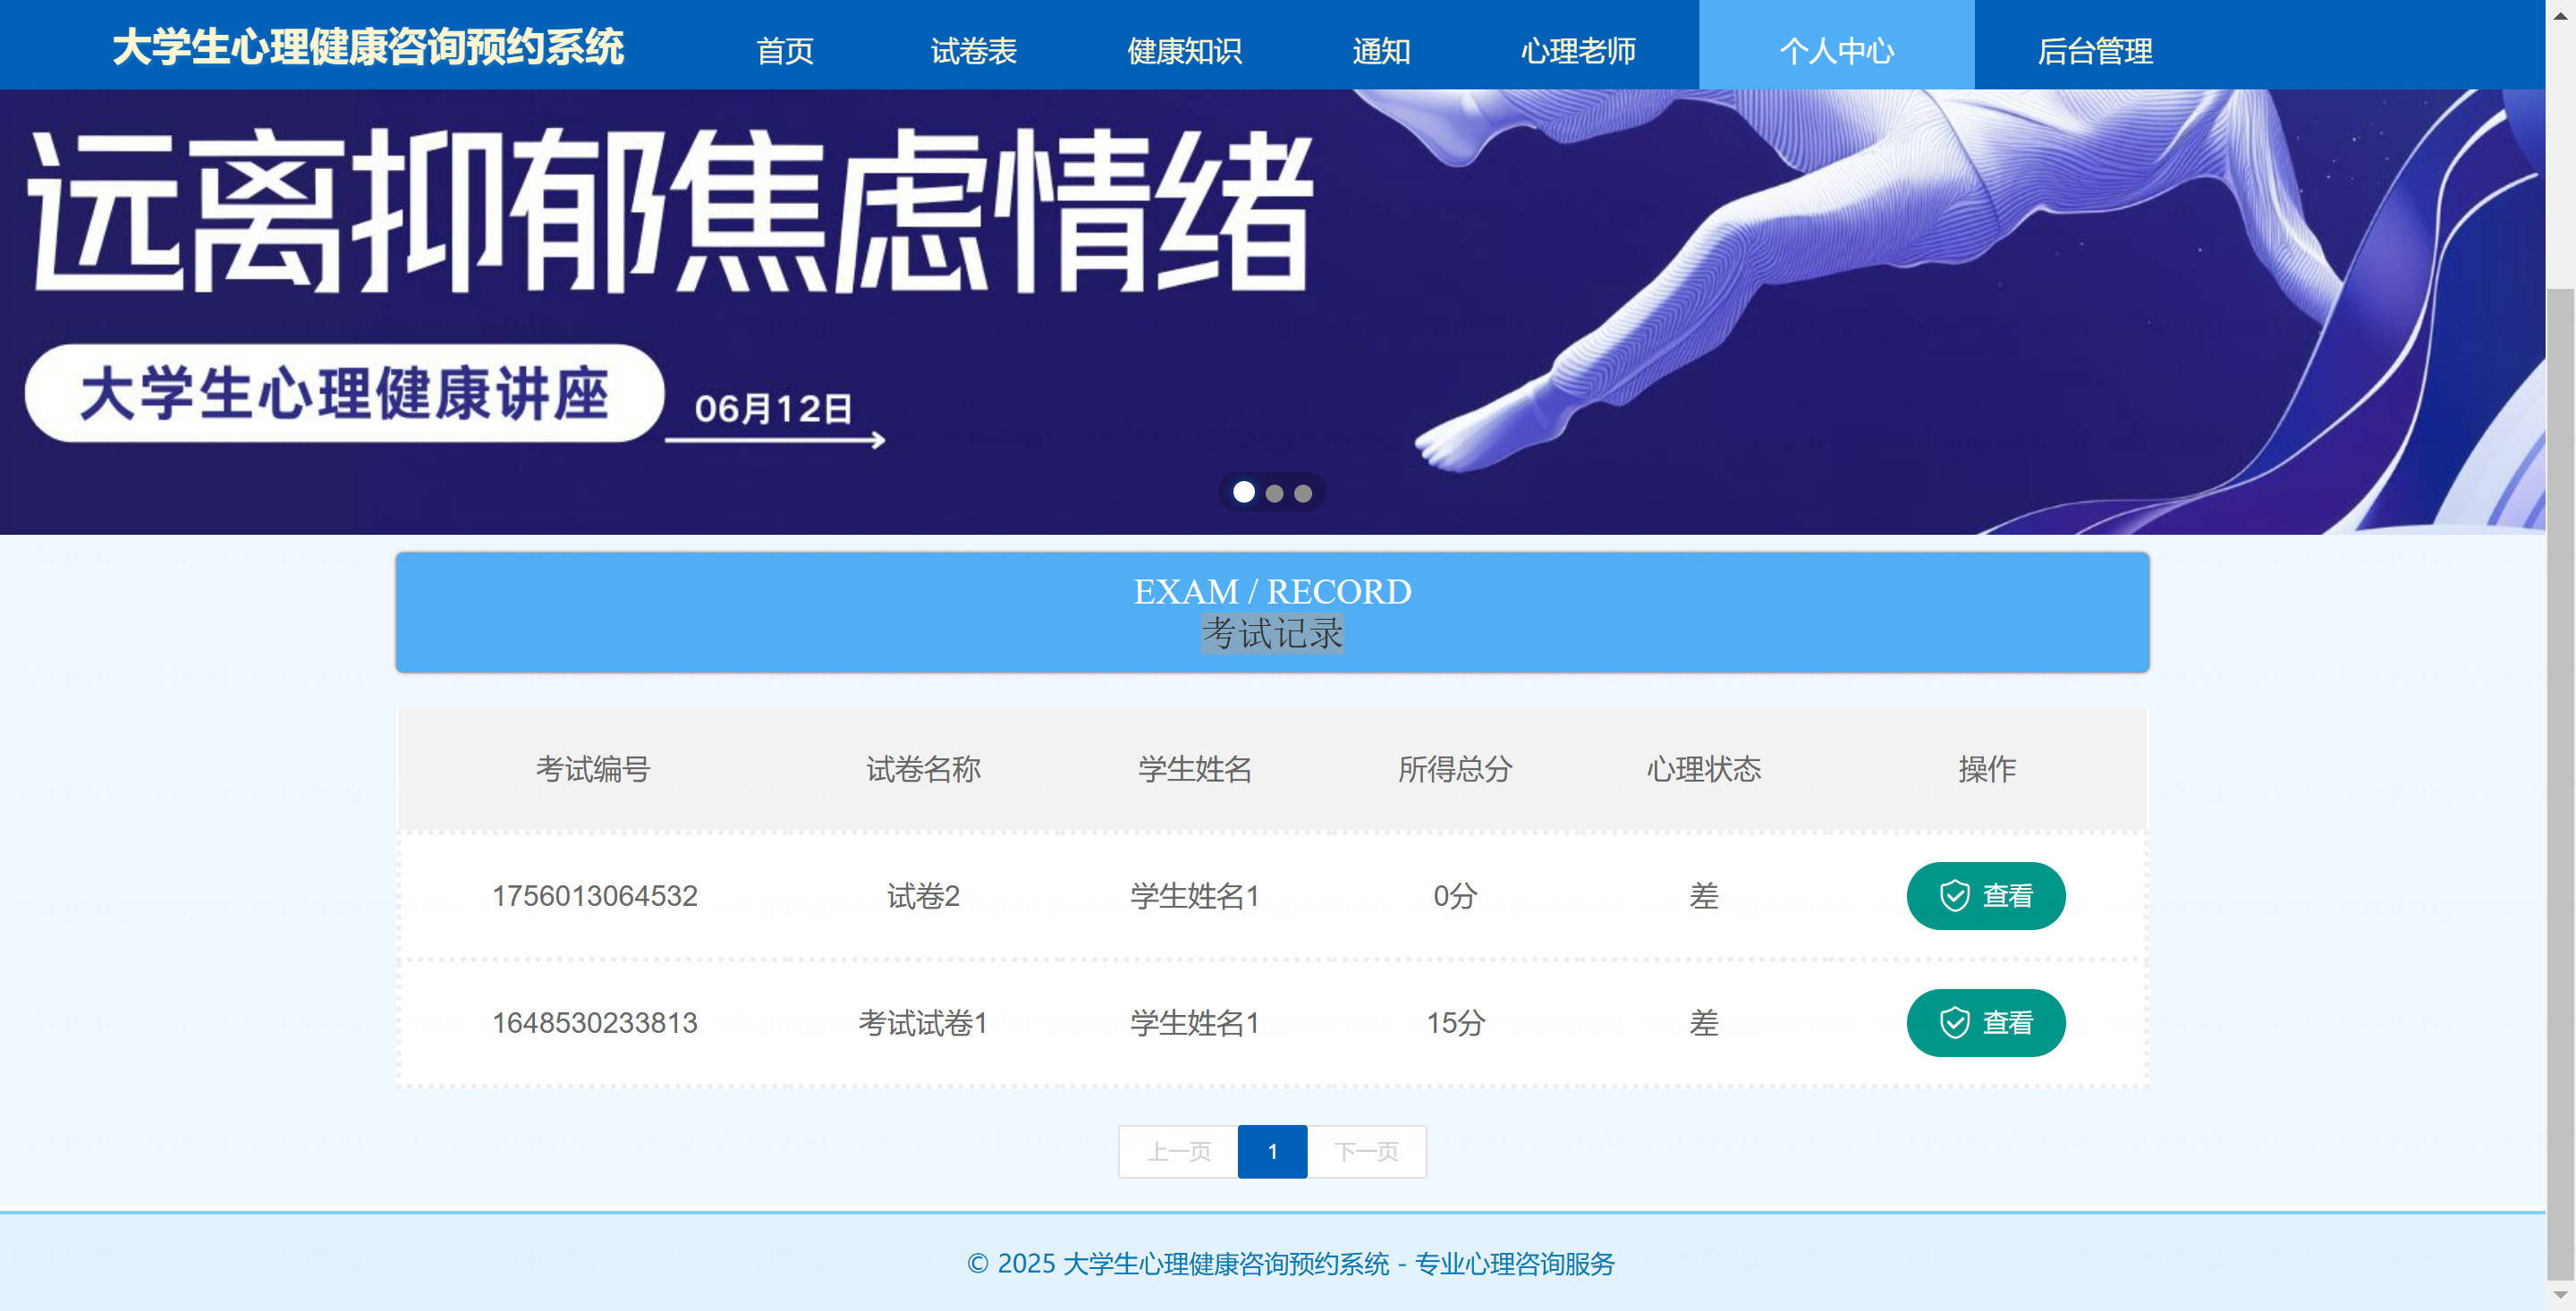Select page 1 in pagination
This screenshot has width=2576, height=1311.
coord(1272,1151)
